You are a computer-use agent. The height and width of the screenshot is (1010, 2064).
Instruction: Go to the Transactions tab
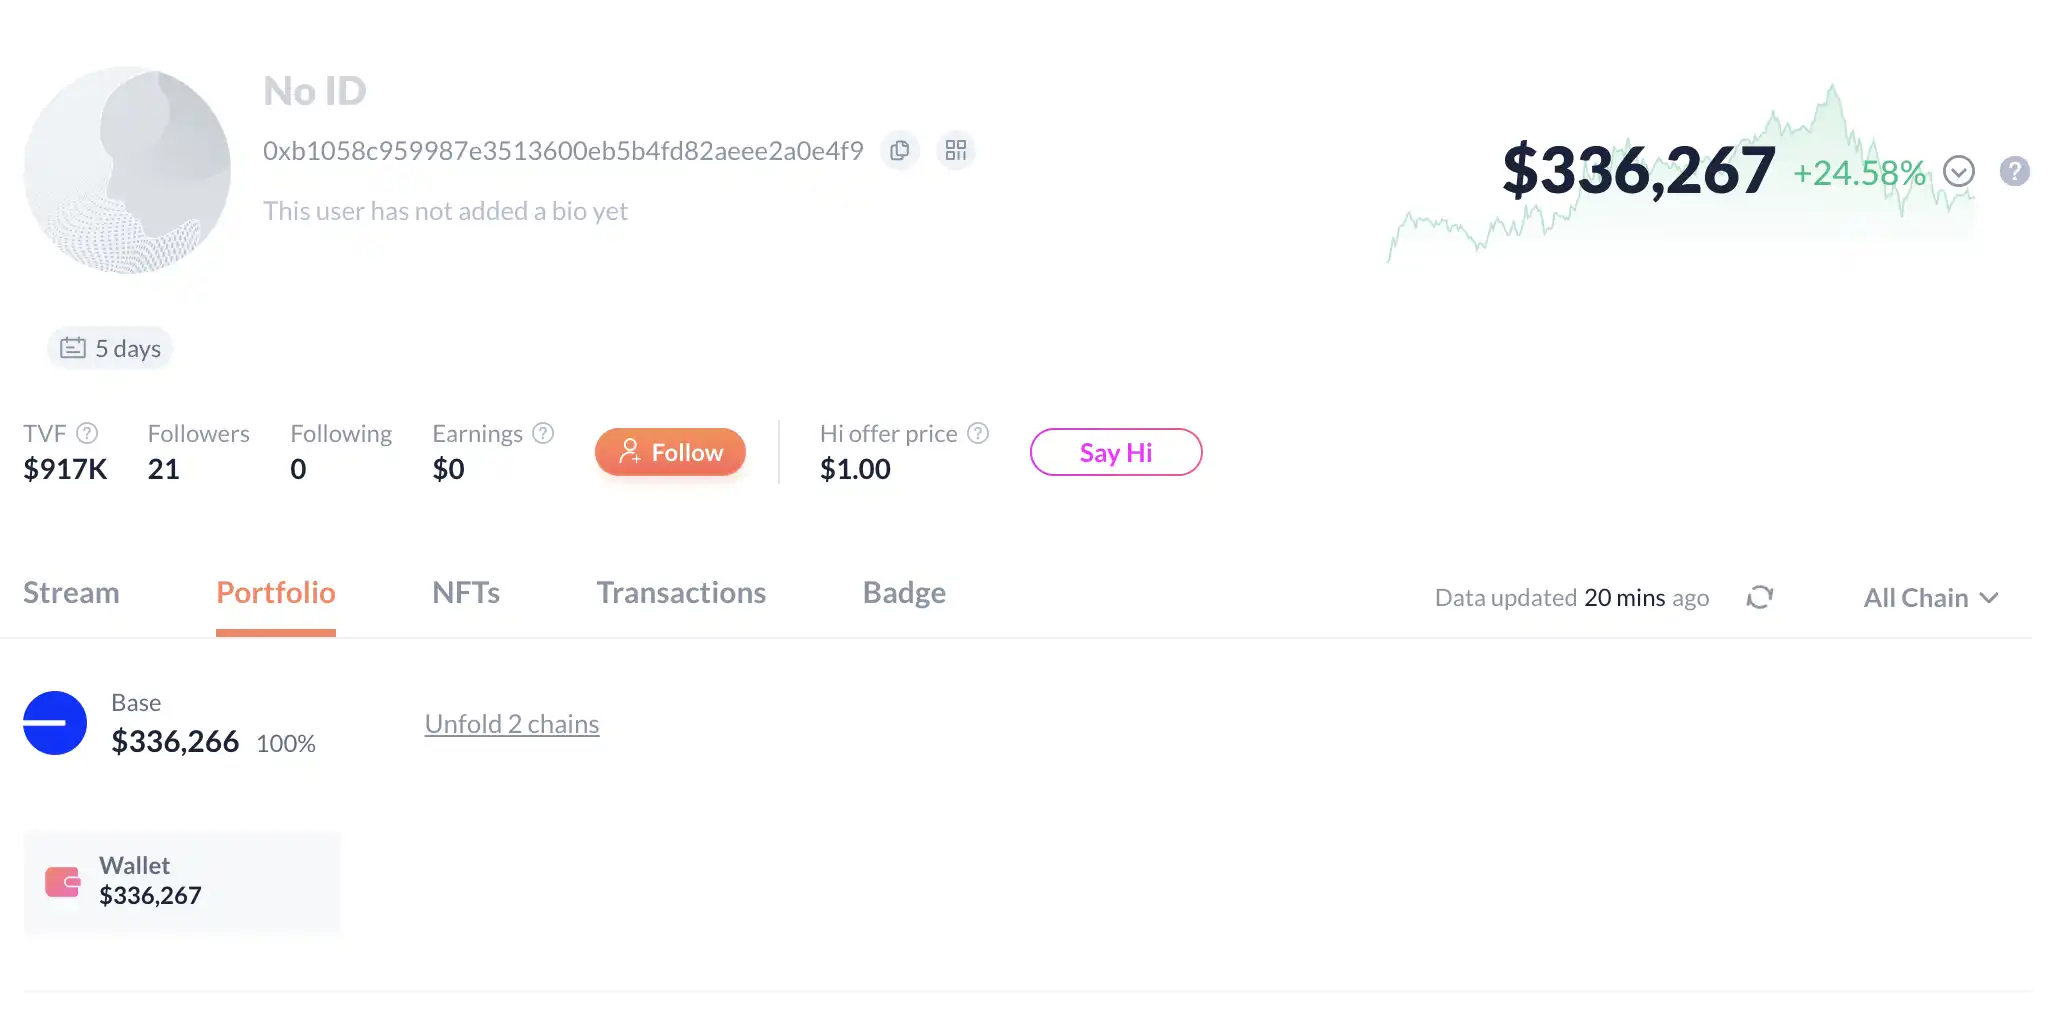pyautogui.click(x=681, y=593)
